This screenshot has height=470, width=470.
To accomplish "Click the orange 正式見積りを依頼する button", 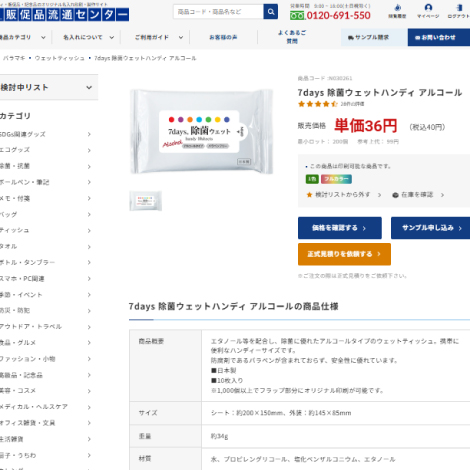I will (344, 254).
